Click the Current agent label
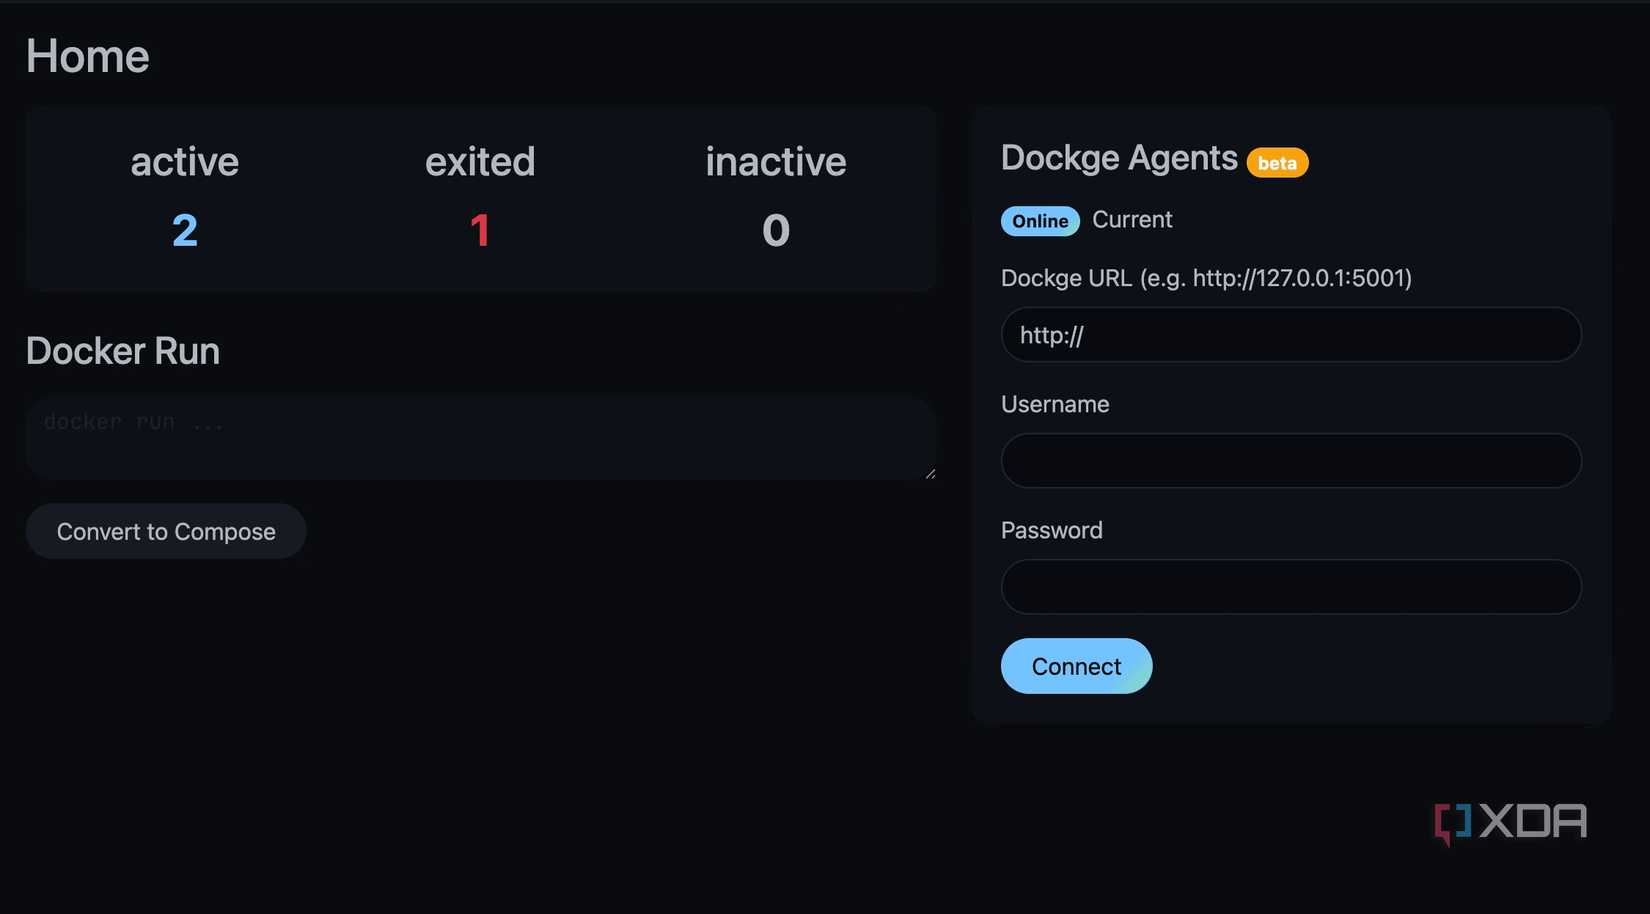This screenshot has width=1650, height=914. click(1132, 220)
